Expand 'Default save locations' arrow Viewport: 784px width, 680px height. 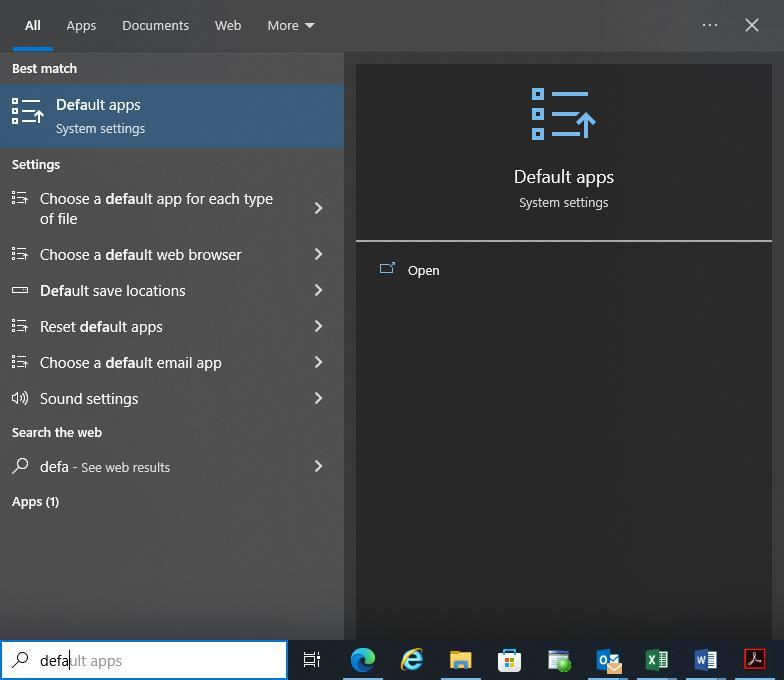point(318,290)
